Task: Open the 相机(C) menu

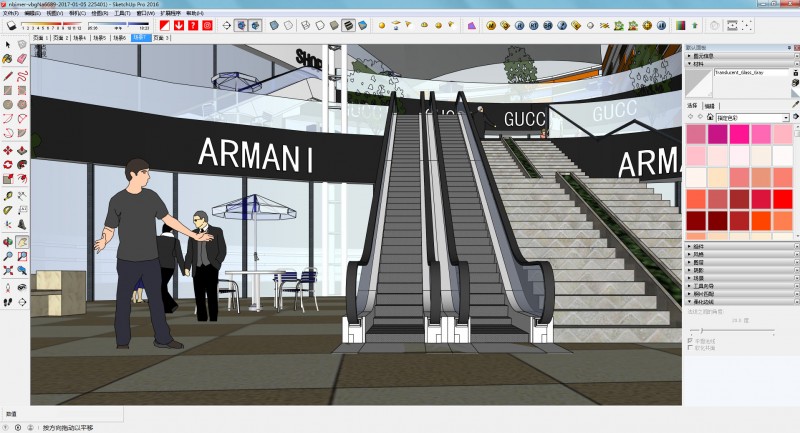Action: [78, 13]
